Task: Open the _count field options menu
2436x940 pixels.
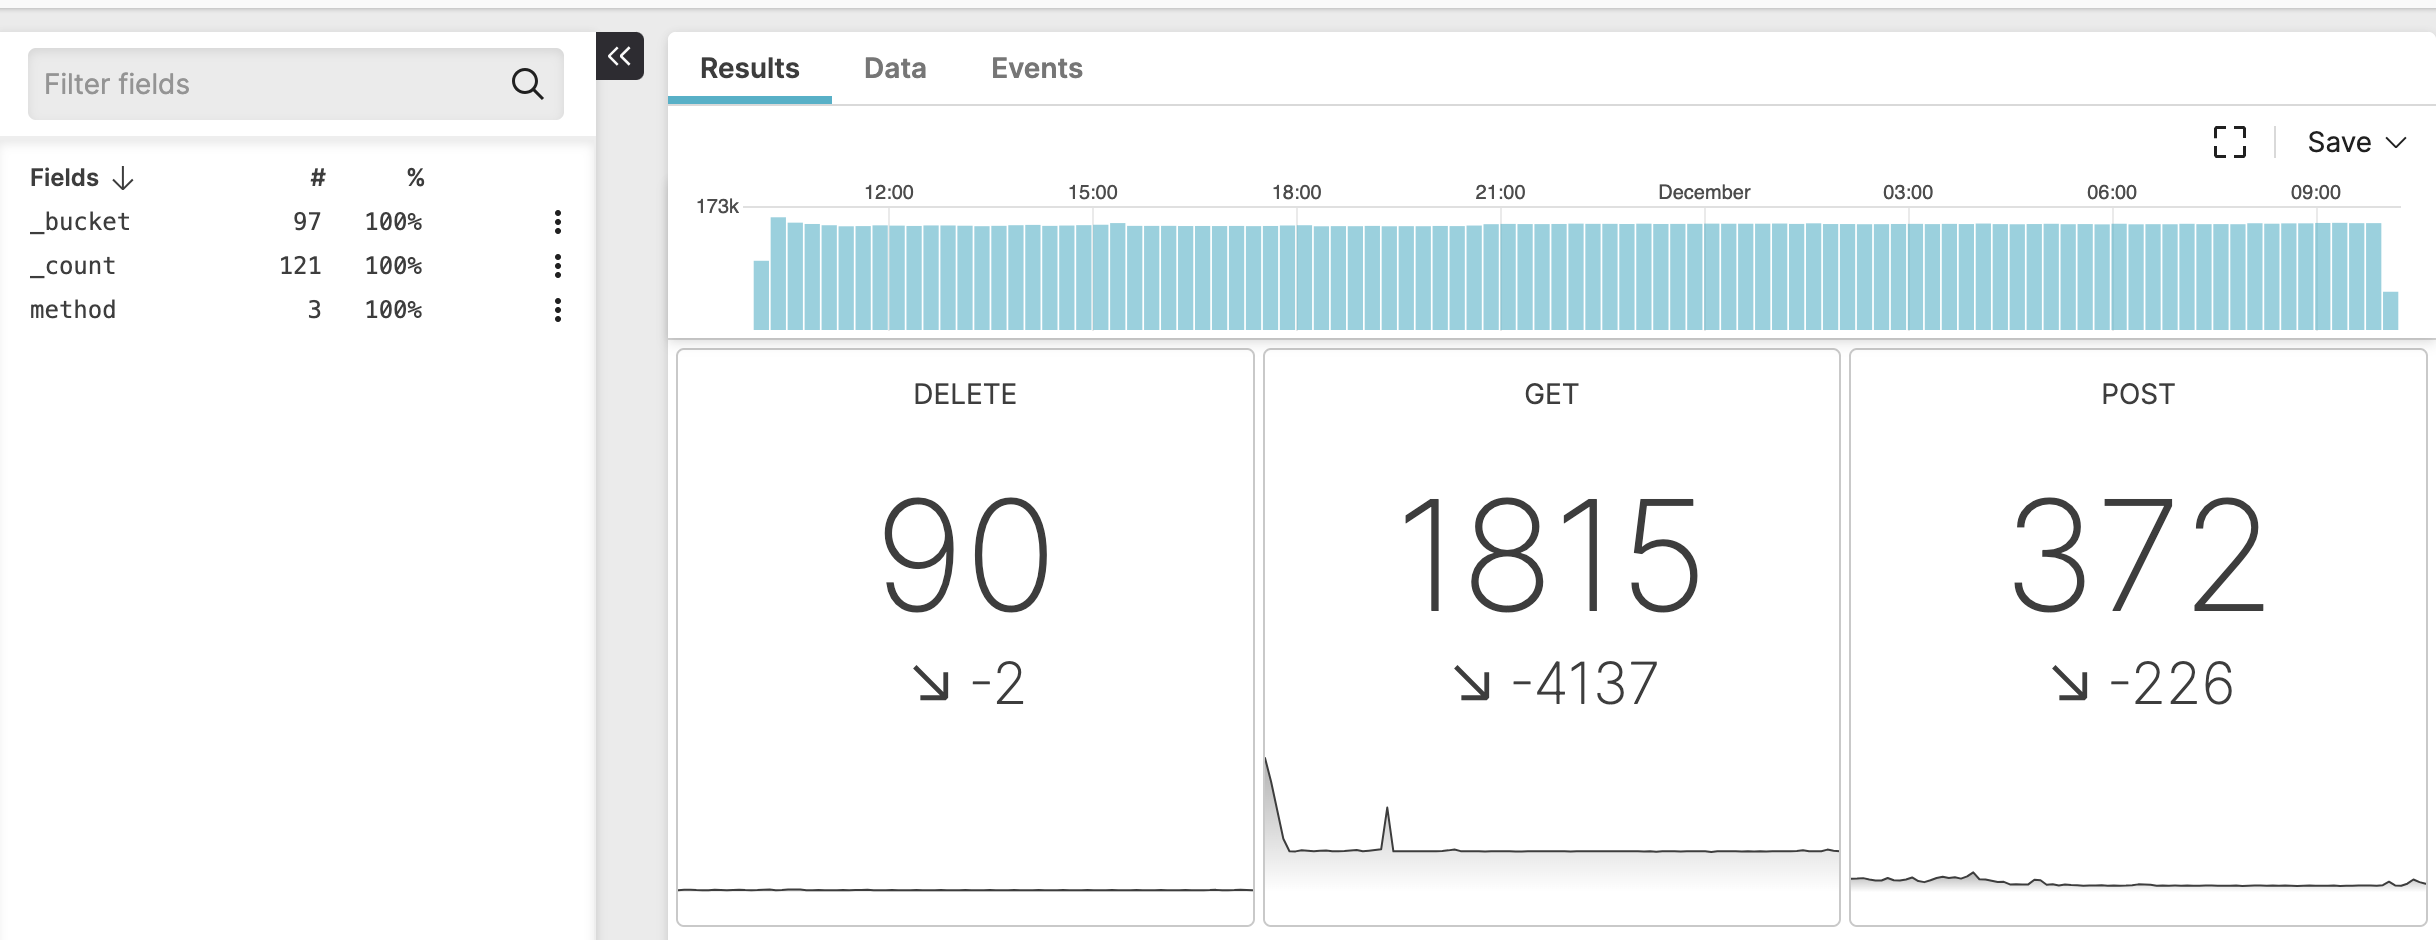Action: pyautogui.click(x=558, y=266)
